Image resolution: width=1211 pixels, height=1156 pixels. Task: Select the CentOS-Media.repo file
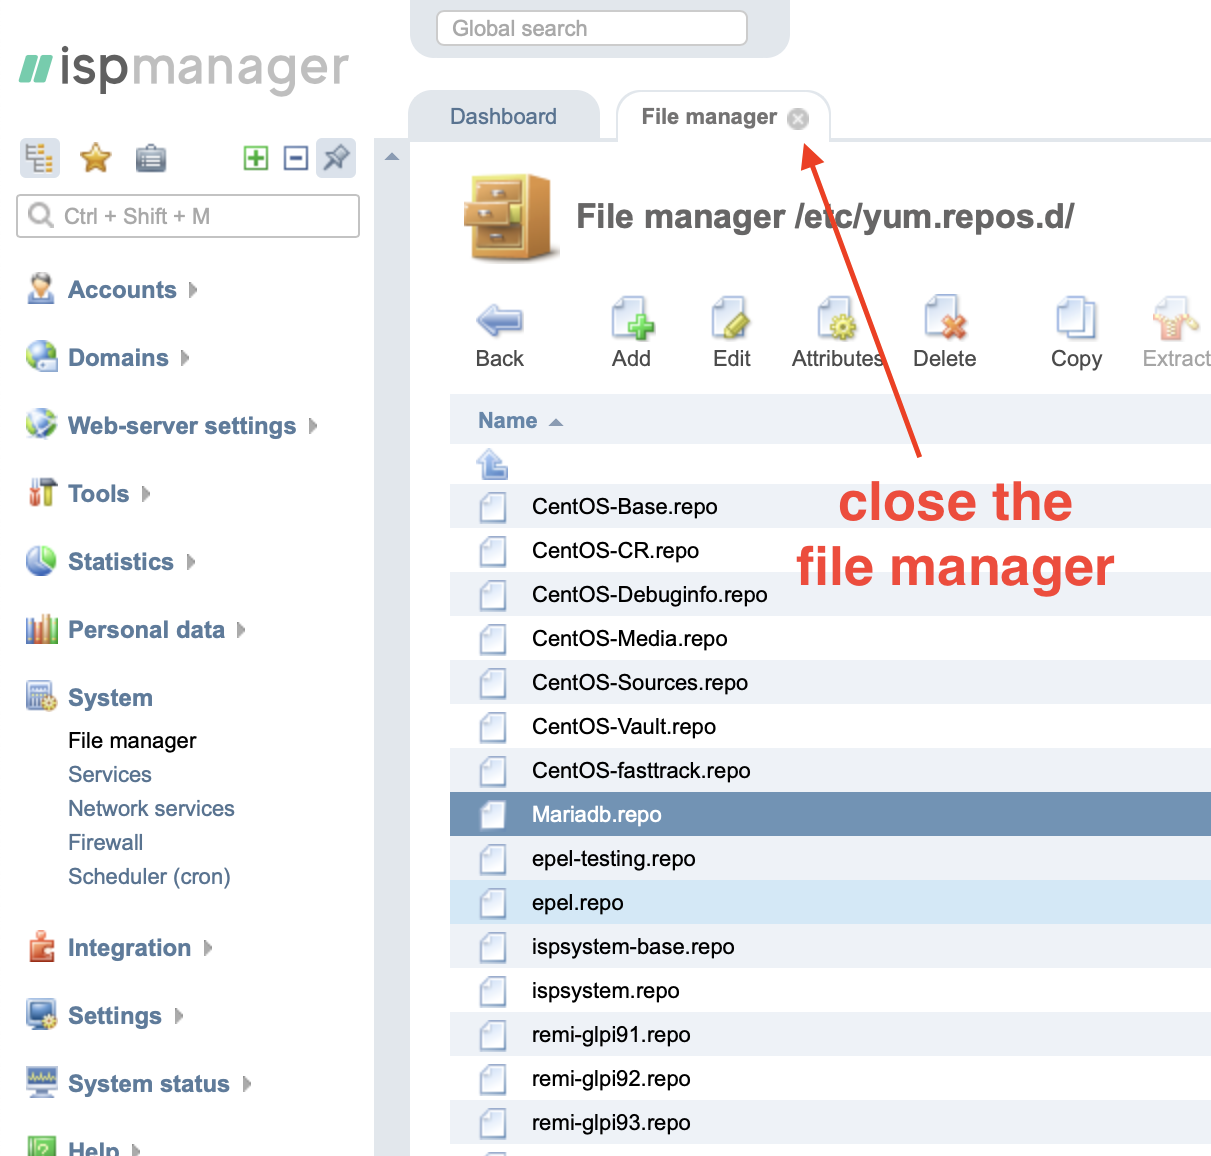[x=830, y=639]
